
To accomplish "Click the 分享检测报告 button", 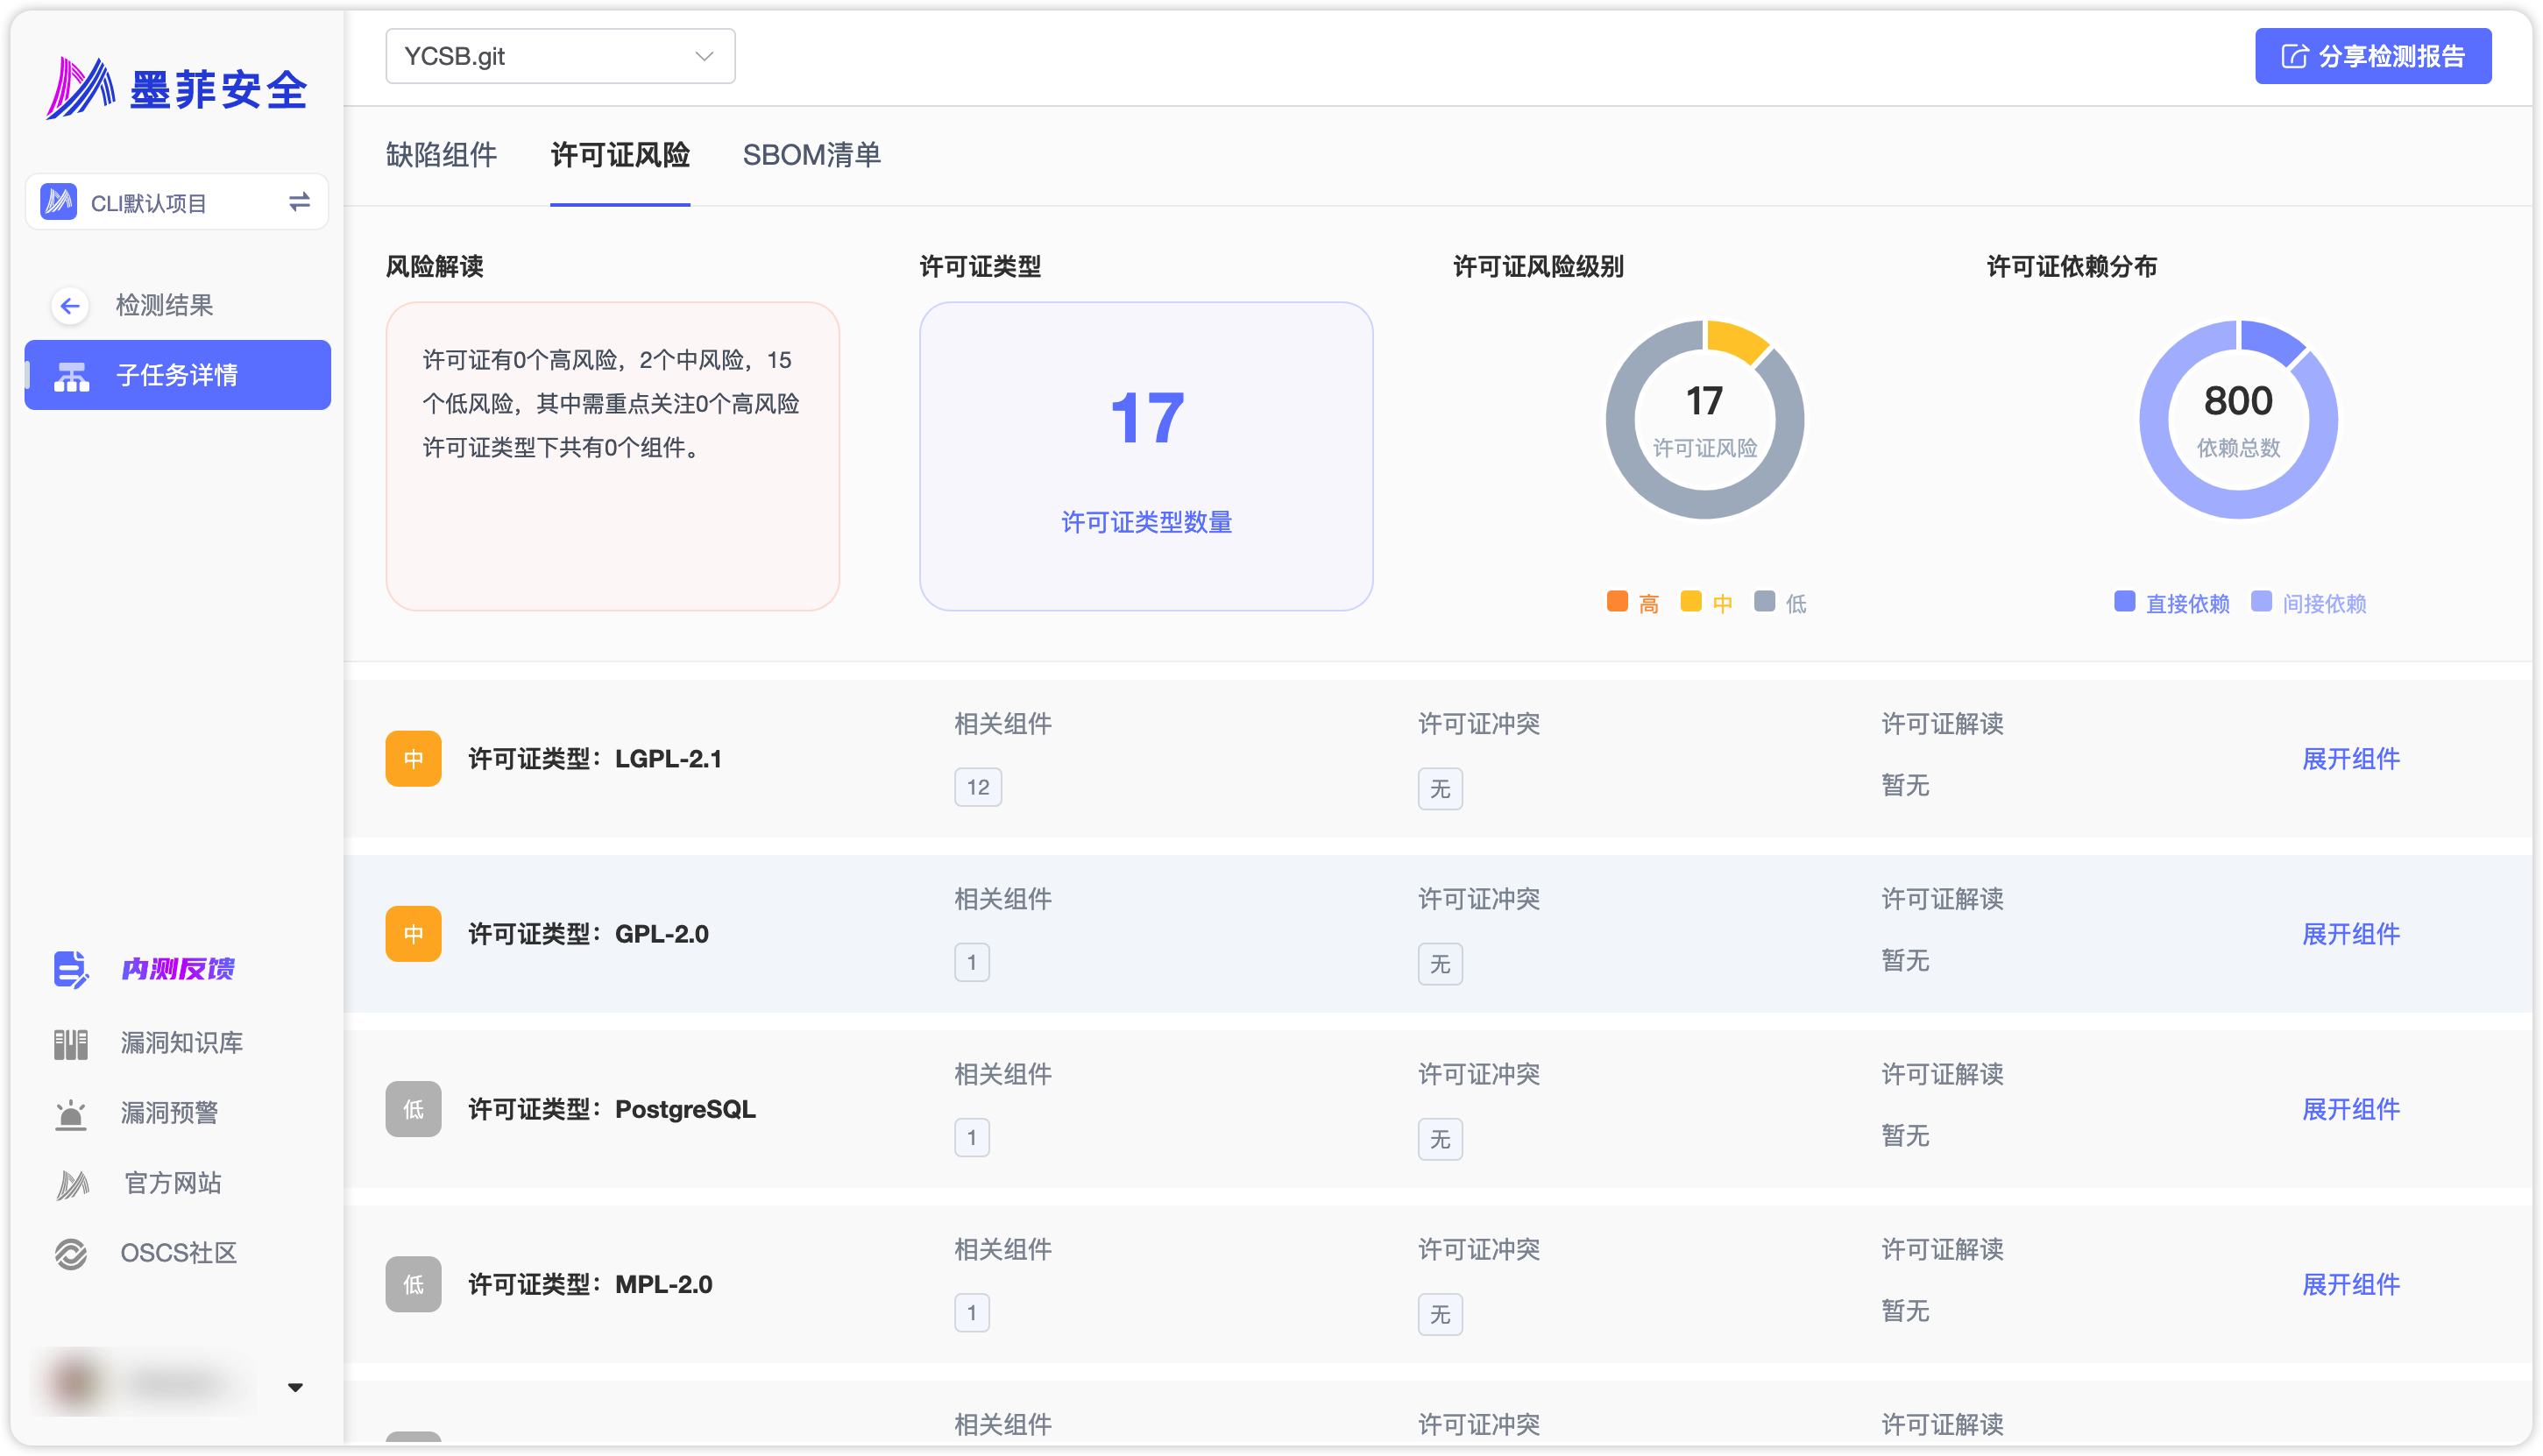I will 2372,57.
